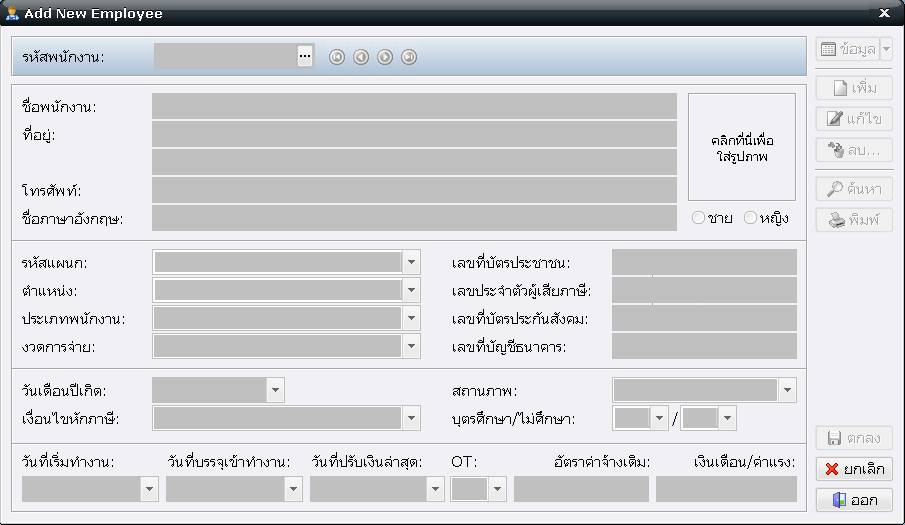Go to the next employee record
This screenshot has height=525, width=905.
385,57
